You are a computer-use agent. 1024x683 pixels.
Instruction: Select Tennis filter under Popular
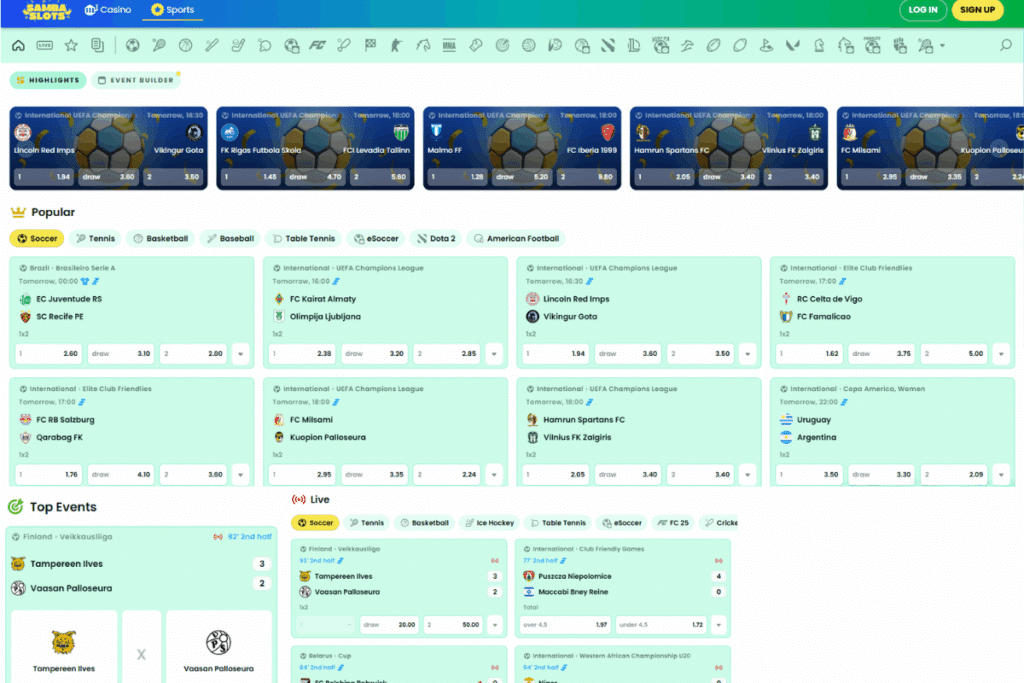(95, 239)
